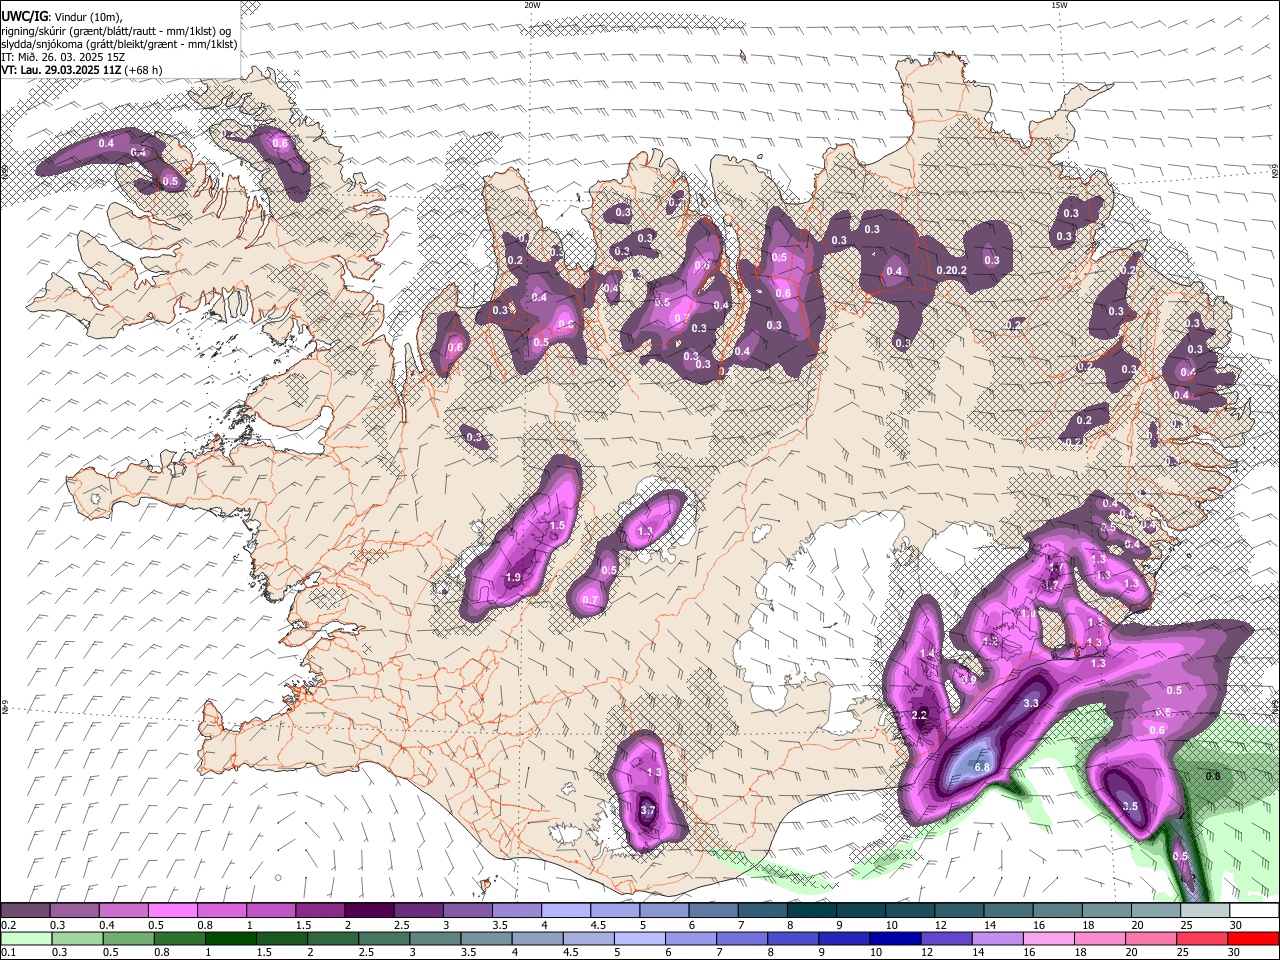
Task: Click the 'UWC/IG: Vindur (10m),' title text
Action: coord(62,17)
